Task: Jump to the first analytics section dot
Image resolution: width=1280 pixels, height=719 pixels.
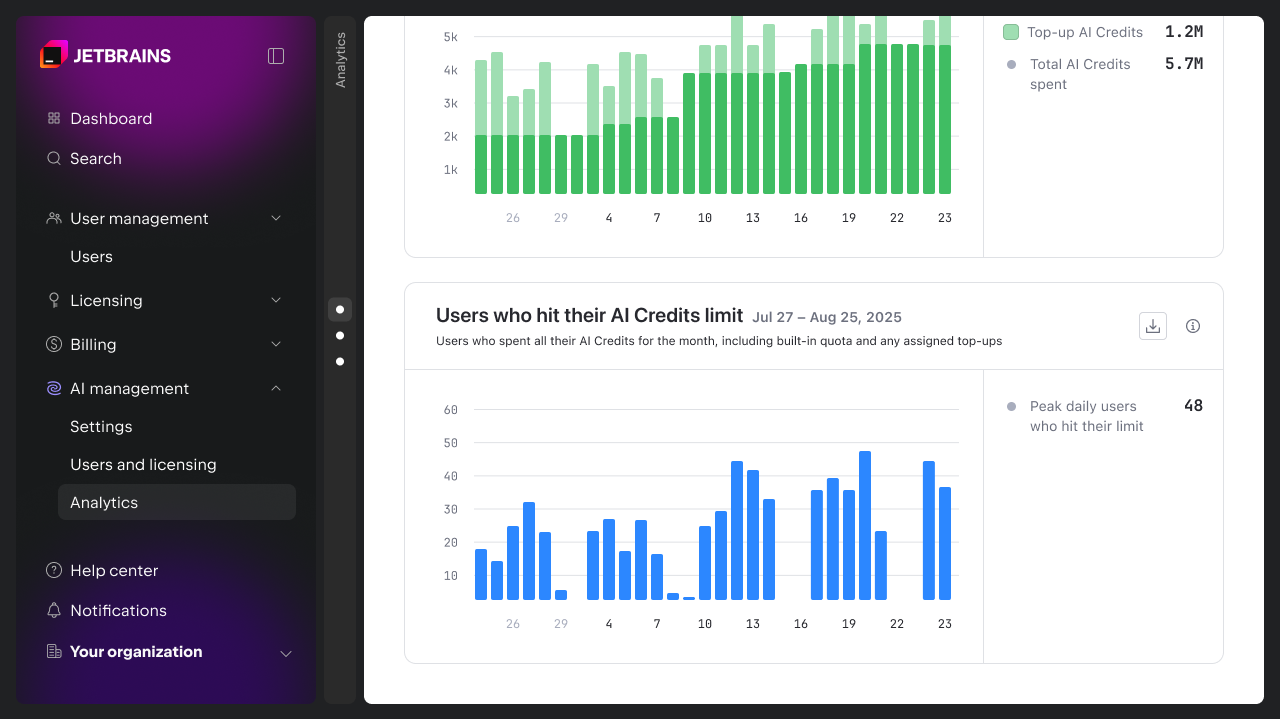Action: (x=340, y=309)
